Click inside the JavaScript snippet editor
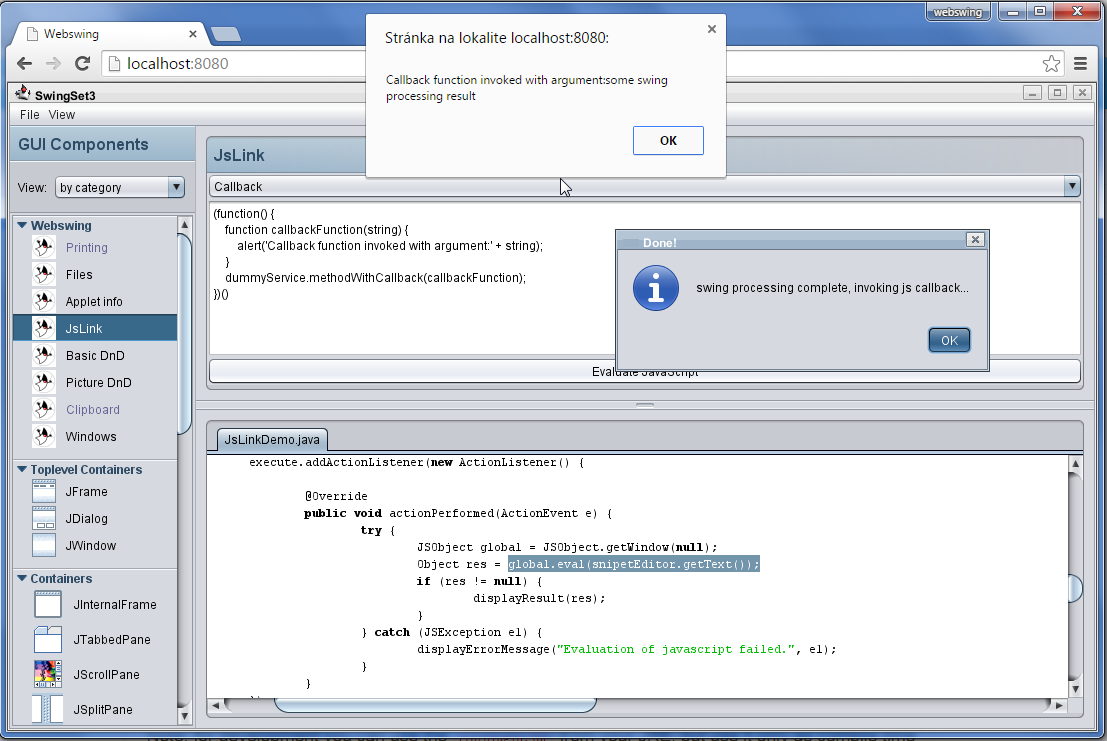This screenshot has height=741, width=1107. [413, 279]
